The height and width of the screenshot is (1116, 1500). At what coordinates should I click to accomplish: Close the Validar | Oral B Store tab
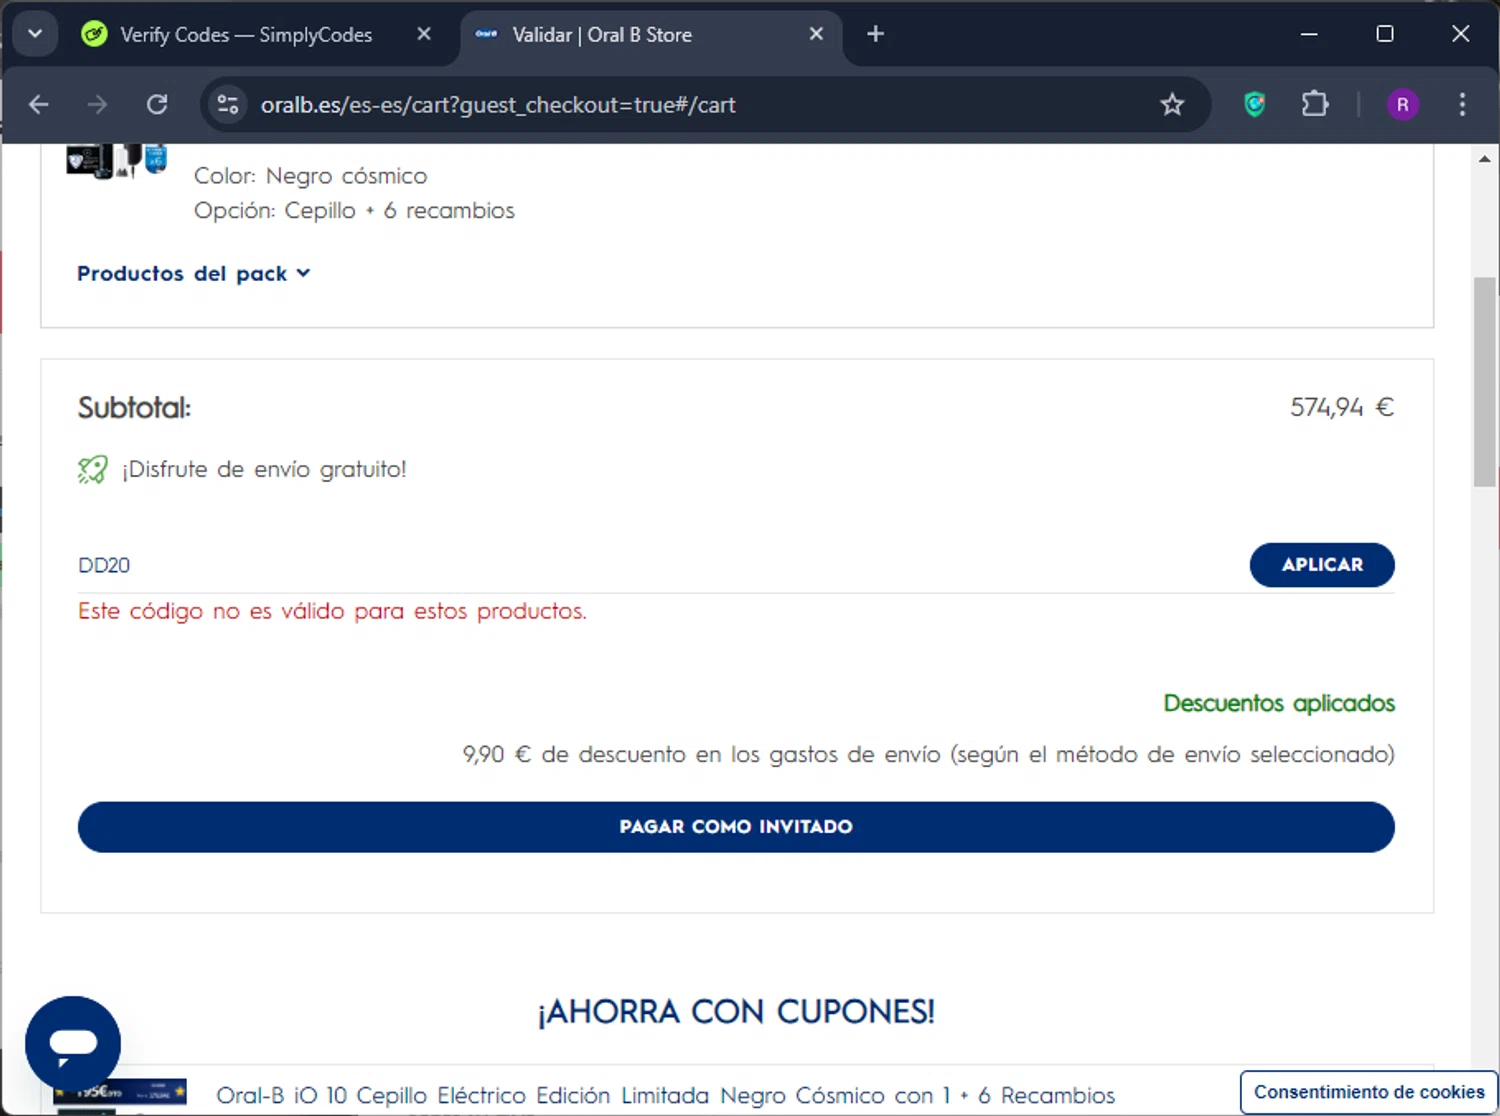[816, 34]
